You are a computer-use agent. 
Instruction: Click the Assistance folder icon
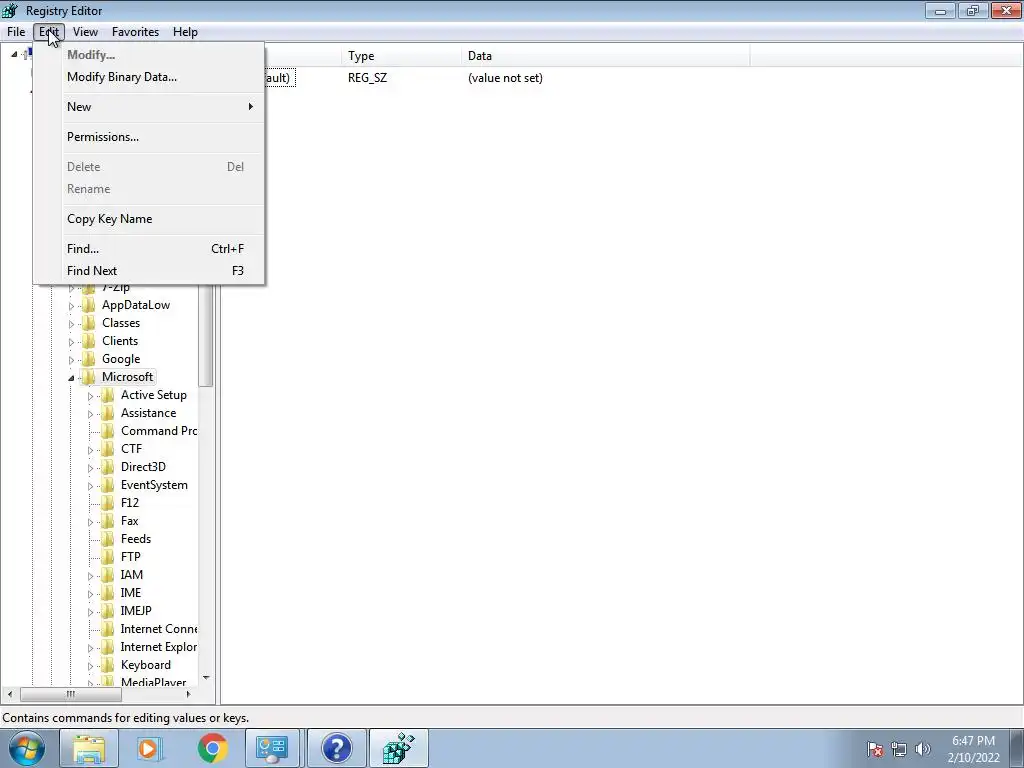pyautogui.click(x=107, y=413)
